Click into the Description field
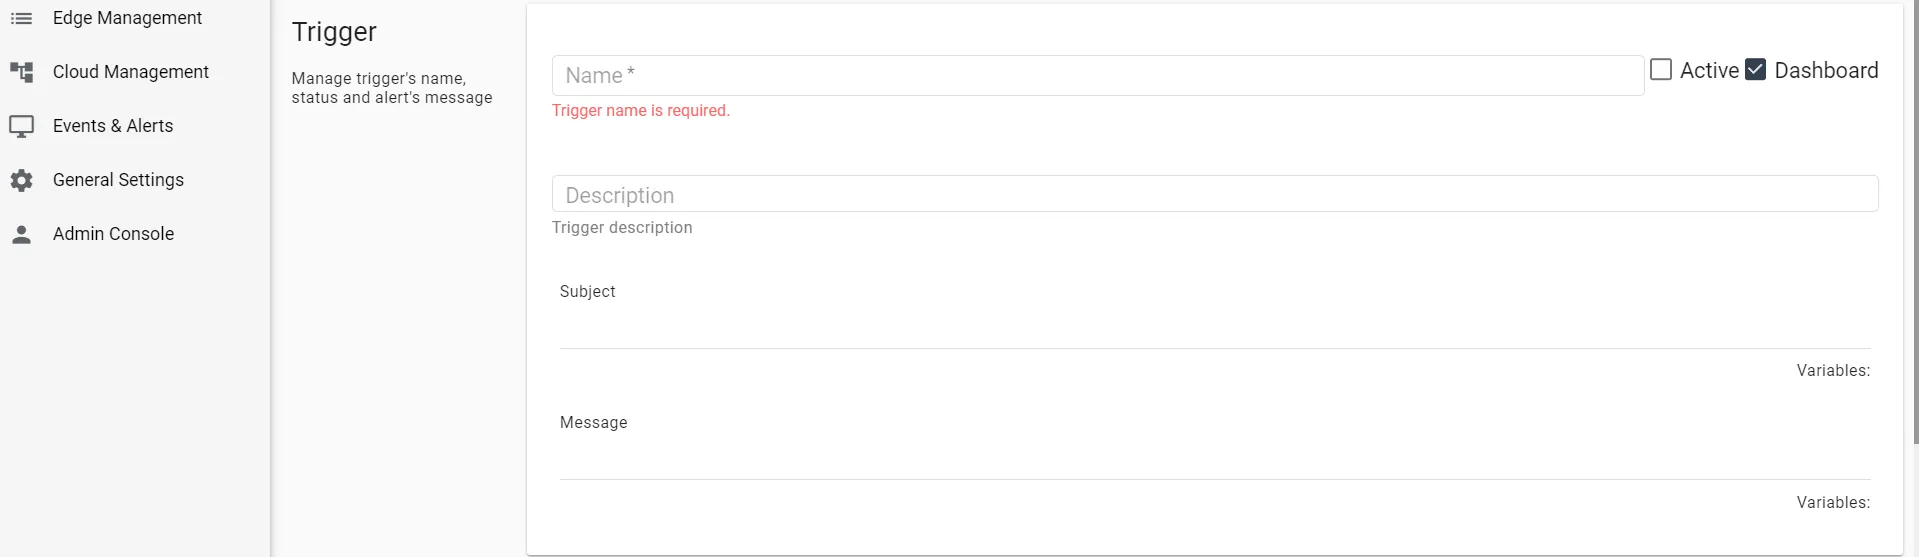 1215,194
